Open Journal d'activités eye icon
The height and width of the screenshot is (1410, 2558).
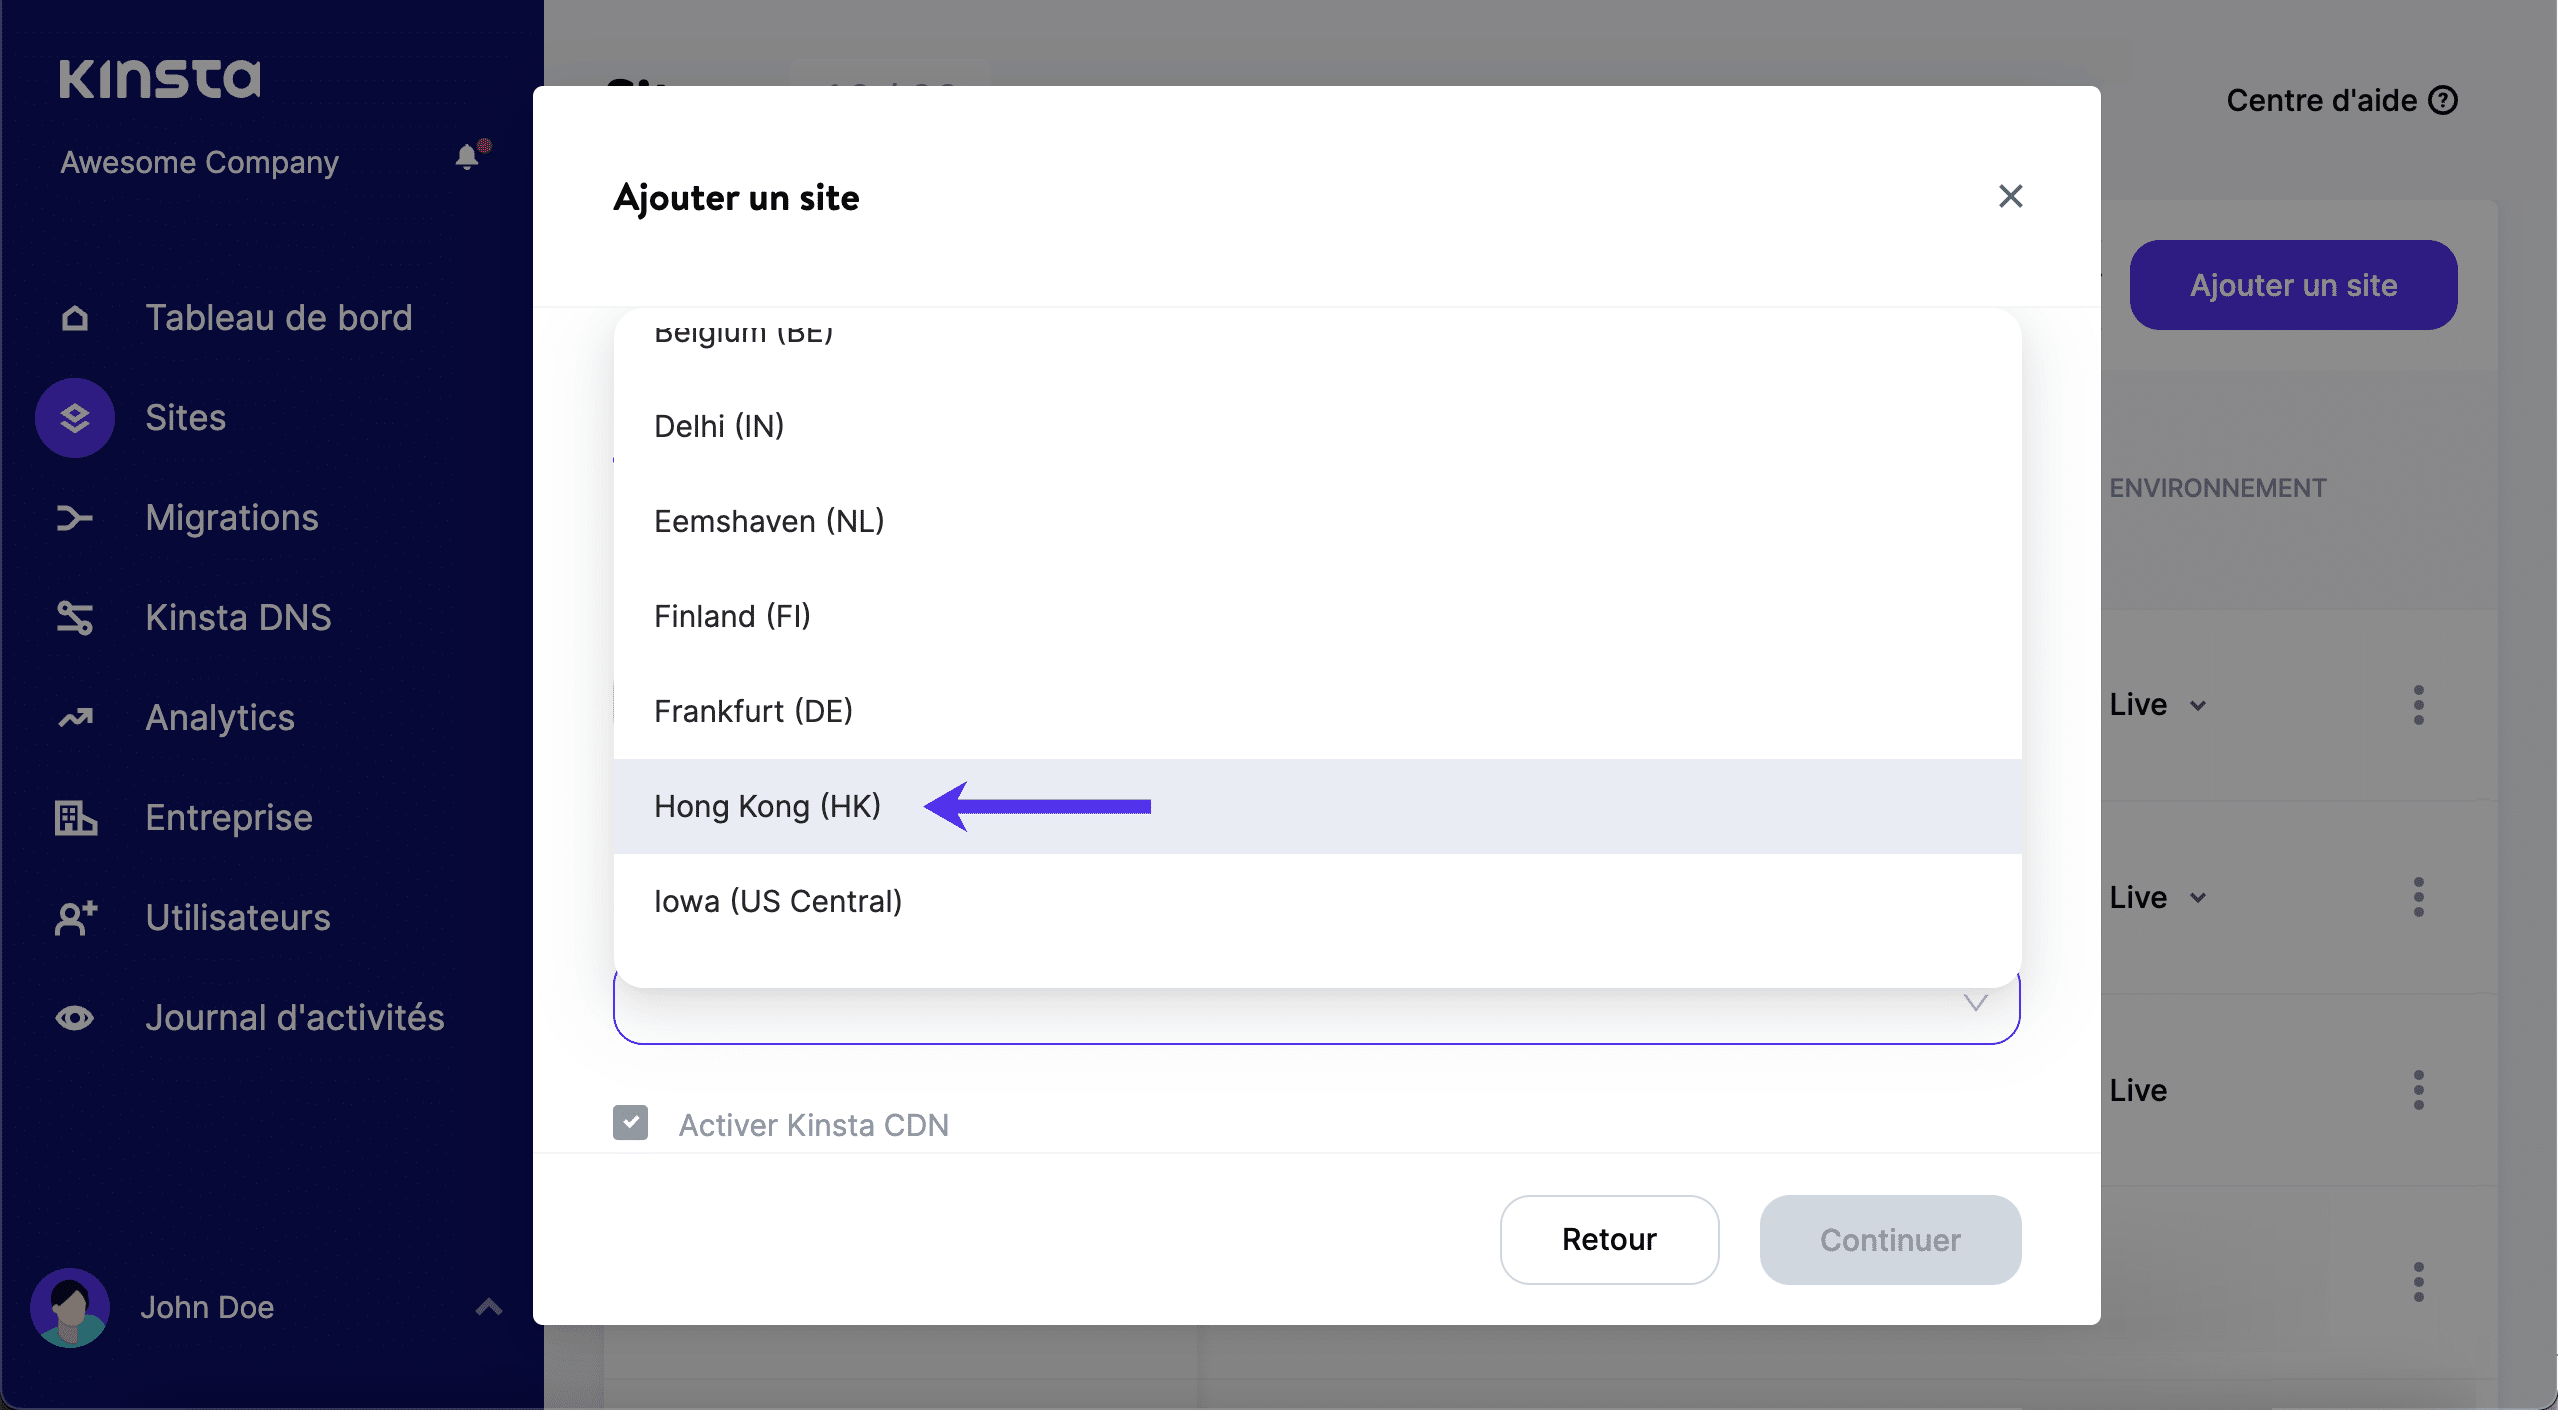75,1018
